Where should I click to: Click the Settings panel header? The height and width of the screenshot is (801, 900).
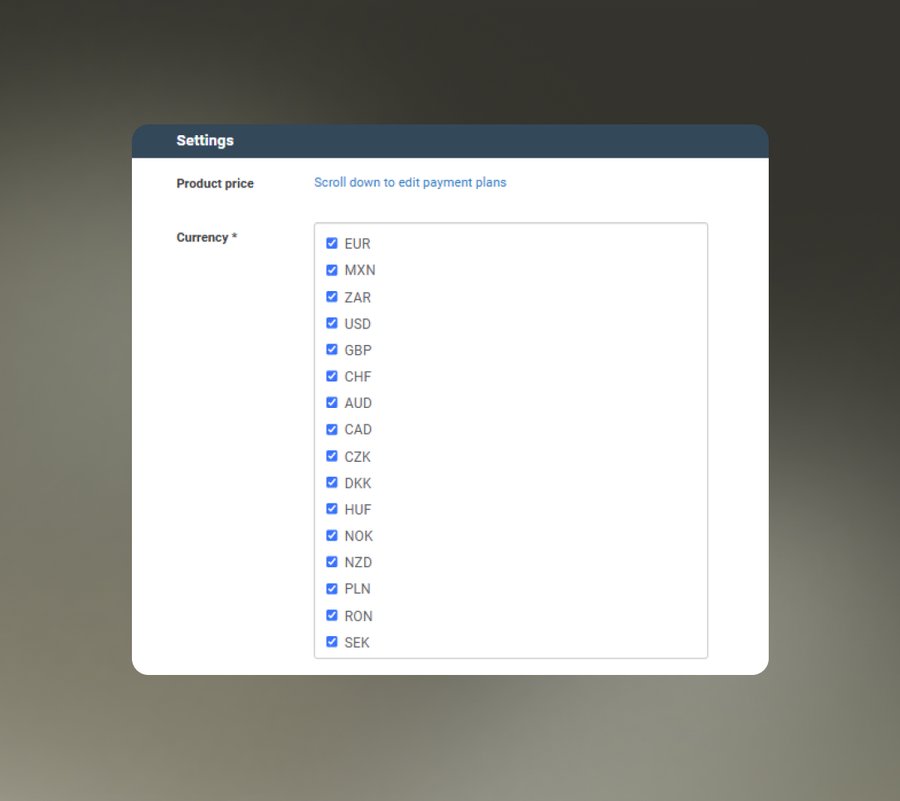pyautogui.click(x=450, y=141)
